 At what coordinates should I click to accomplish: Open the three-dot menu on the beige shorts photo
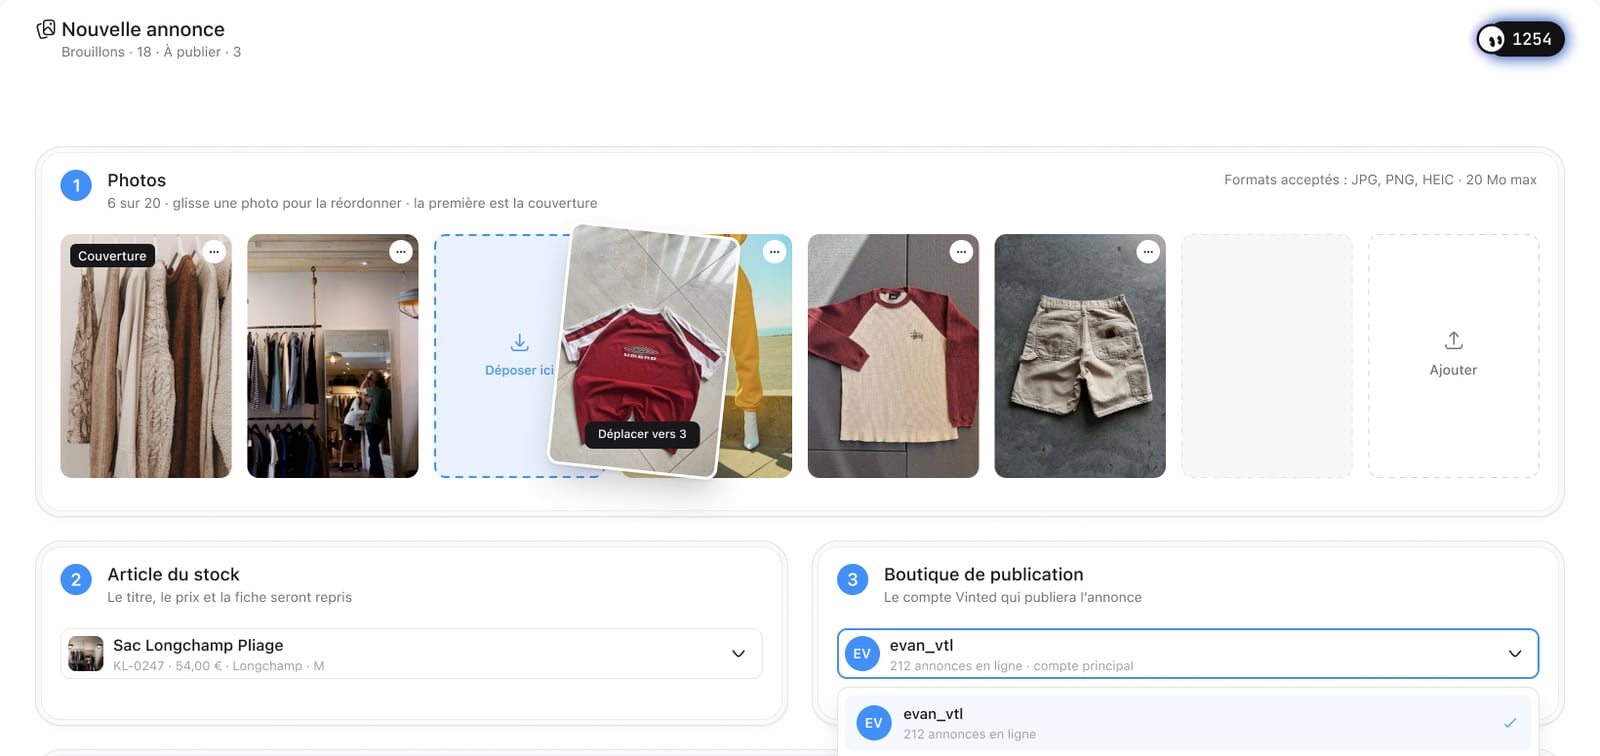pyautogui.click(x=1148, y=252)
